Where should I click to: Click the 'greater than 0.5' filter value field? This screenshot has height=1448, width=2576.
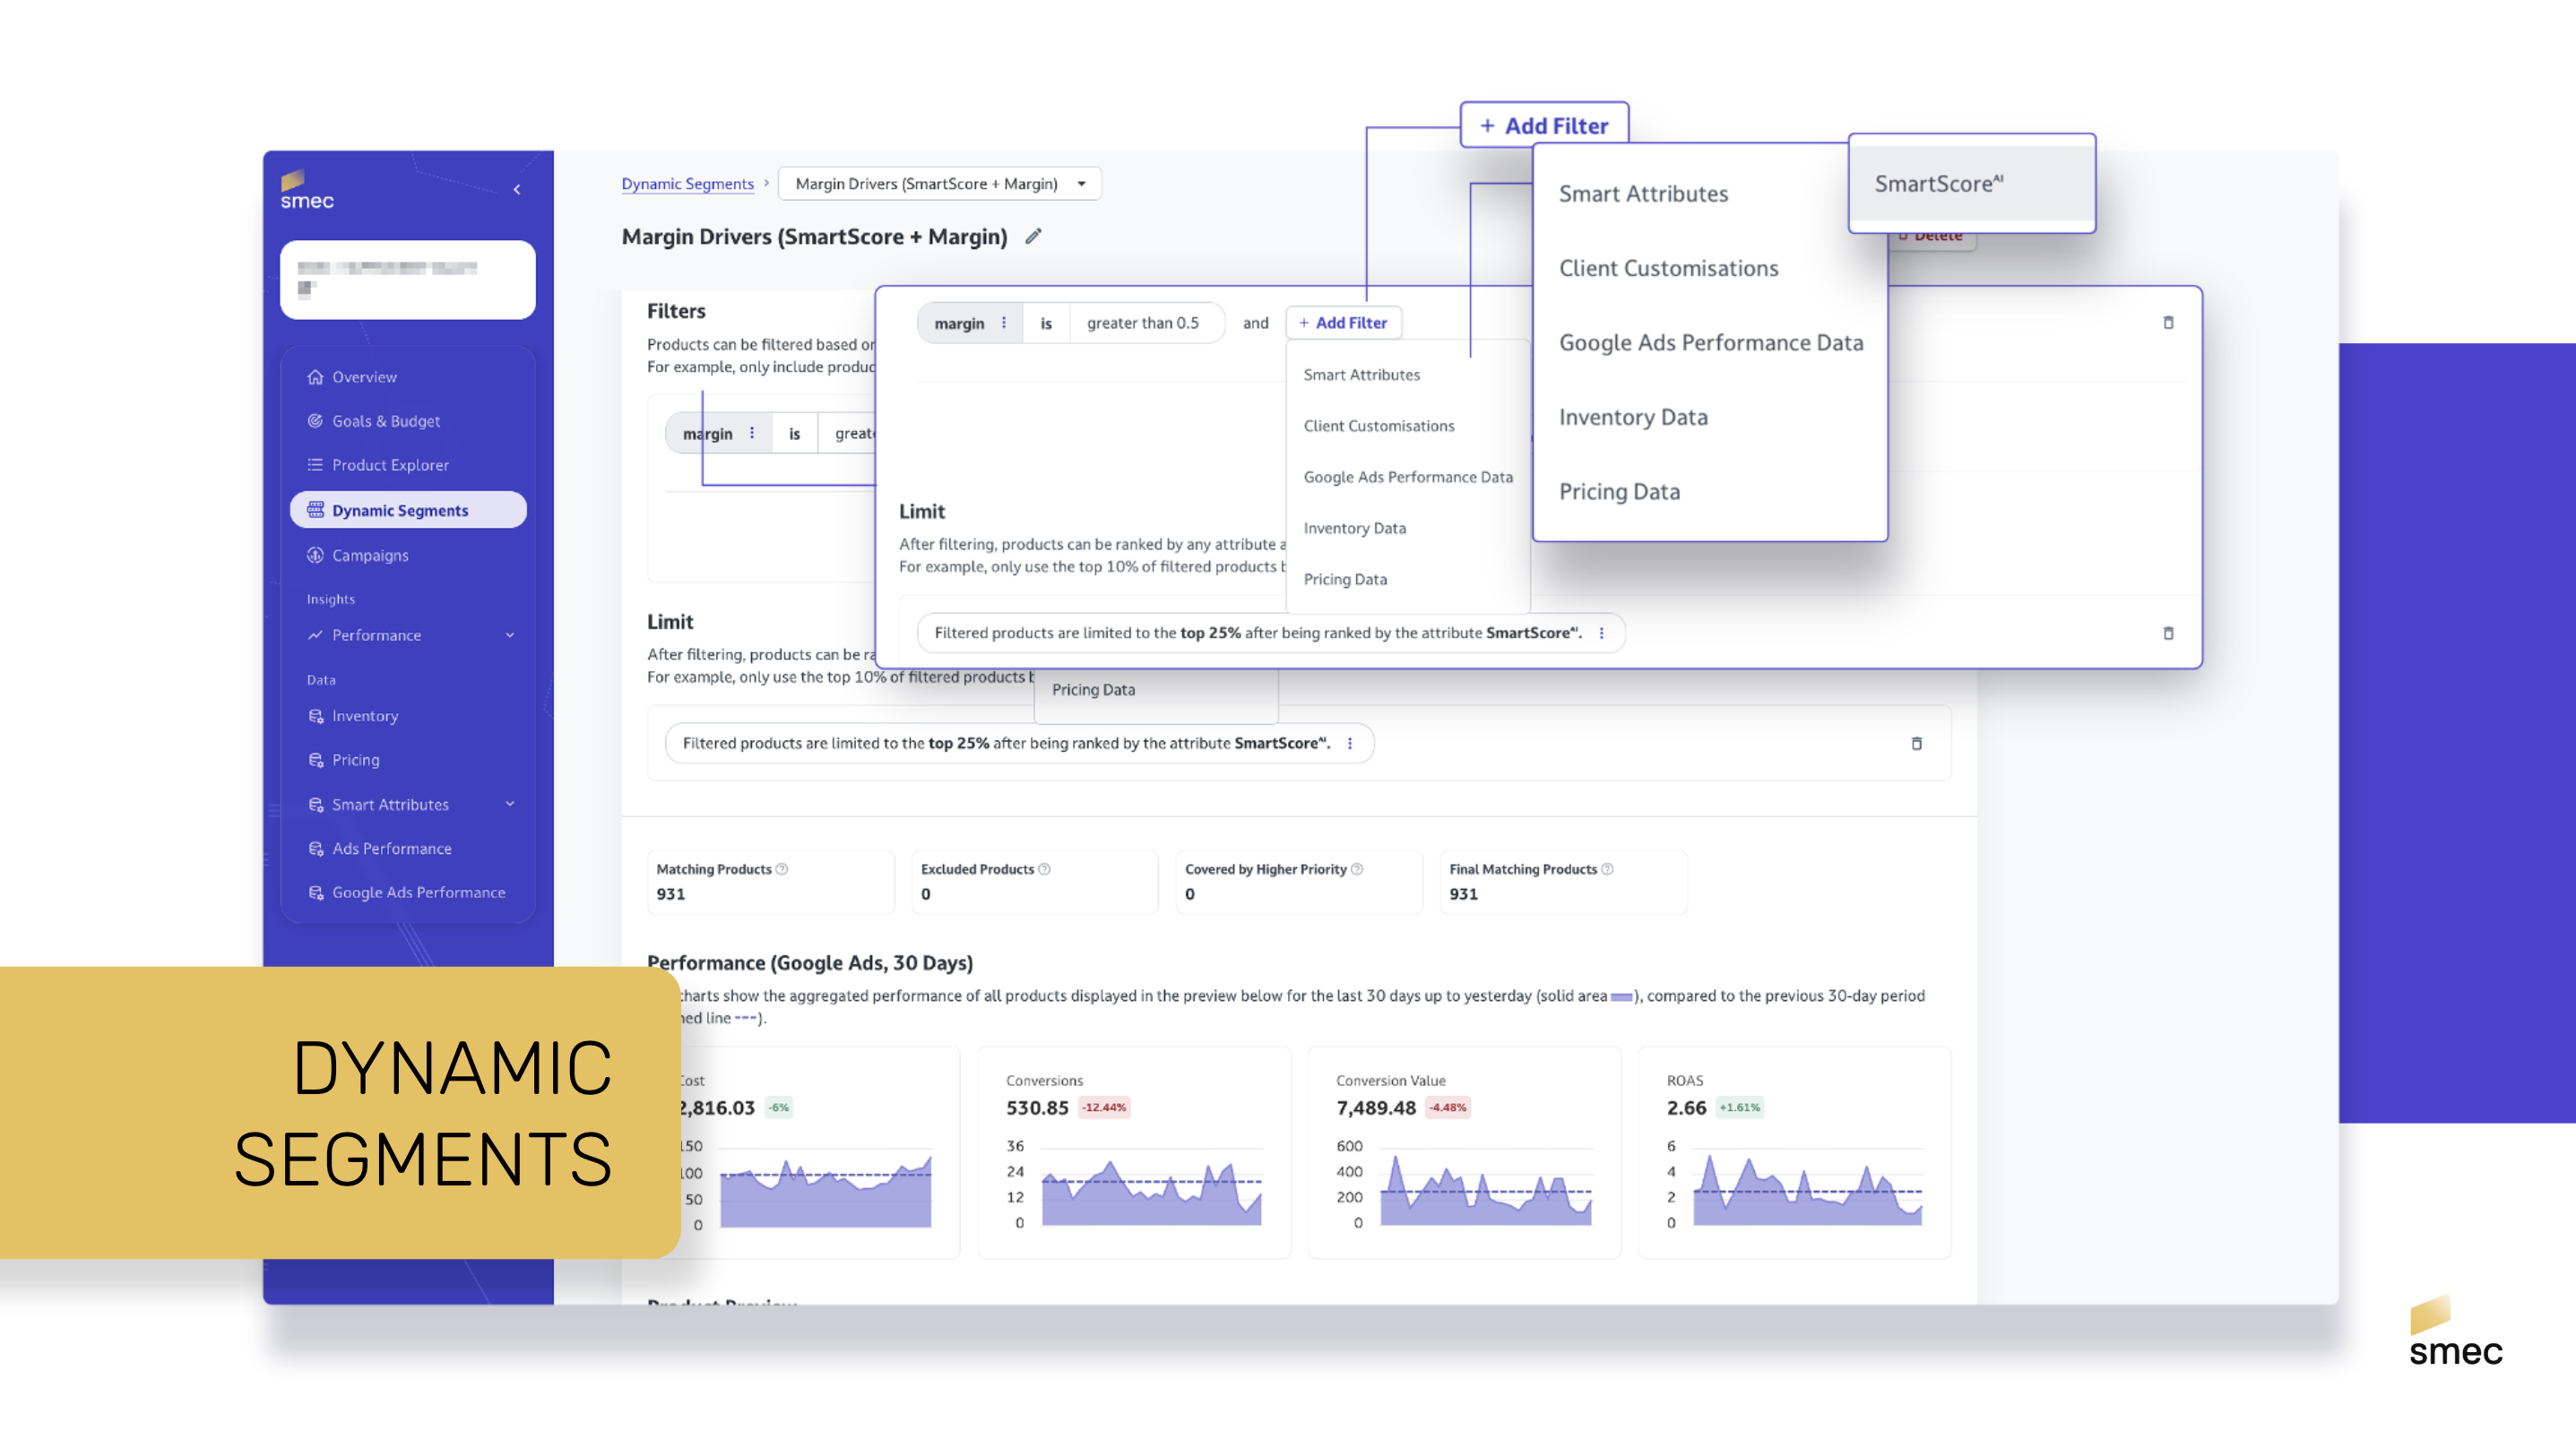click(1142, 323)
